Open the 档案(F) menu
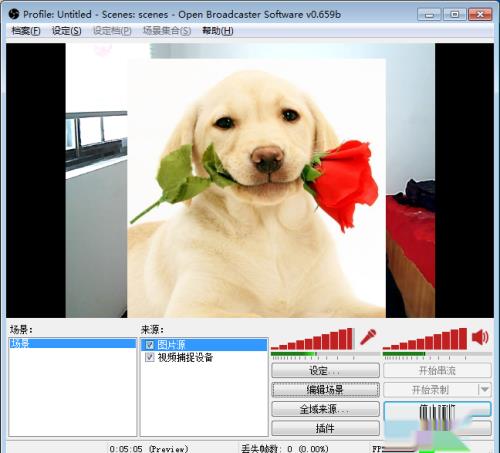The width and height of the screenshot is (500, 453). [26, 31]
